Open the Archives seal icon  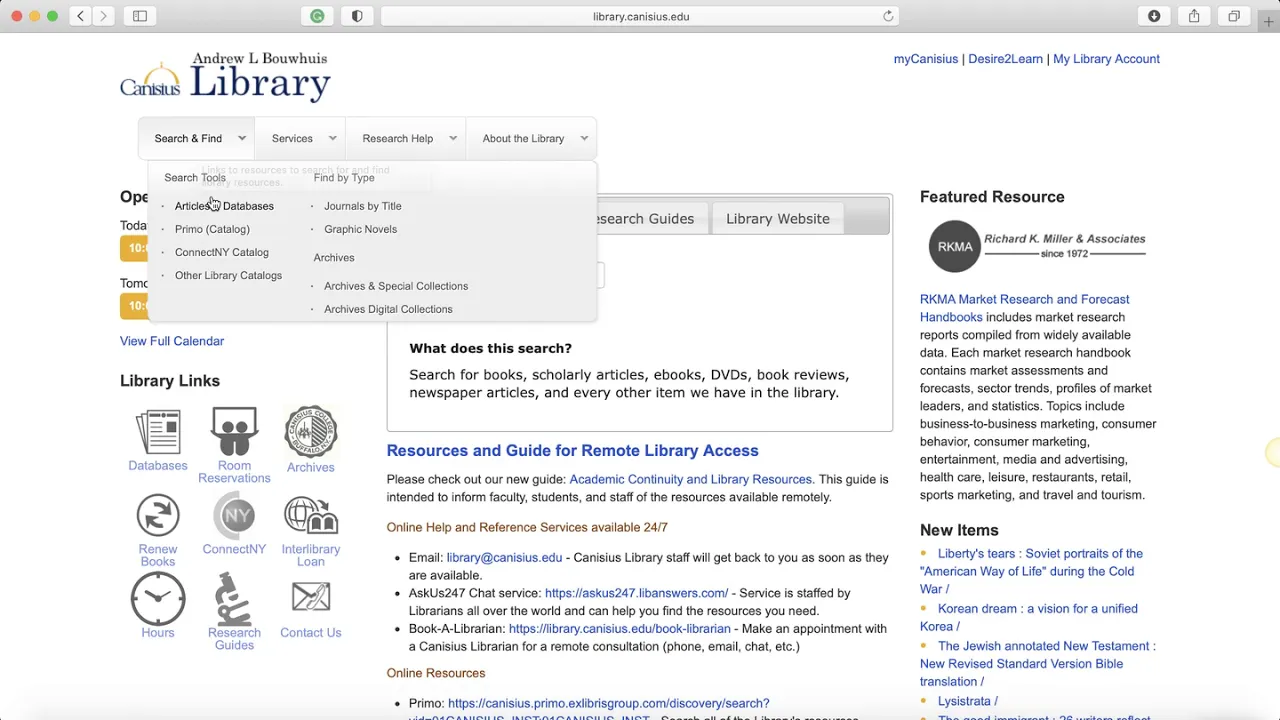311,432
